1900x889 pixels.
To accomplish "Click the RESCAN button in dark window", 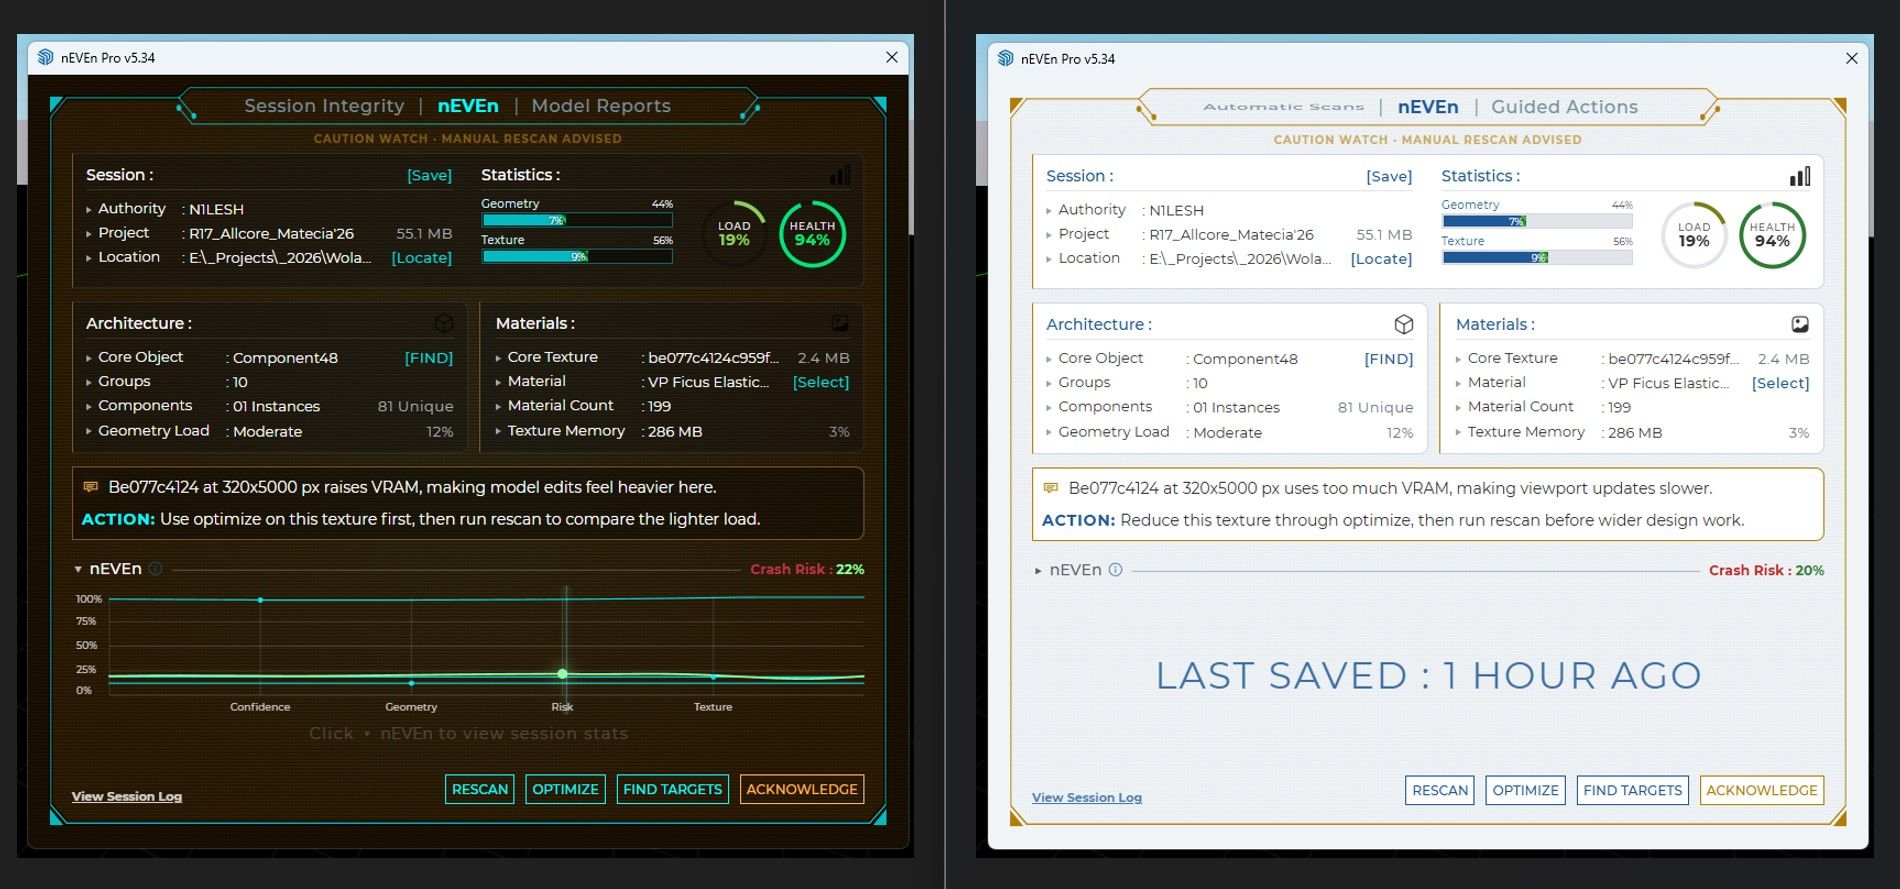I will point(480,789).
